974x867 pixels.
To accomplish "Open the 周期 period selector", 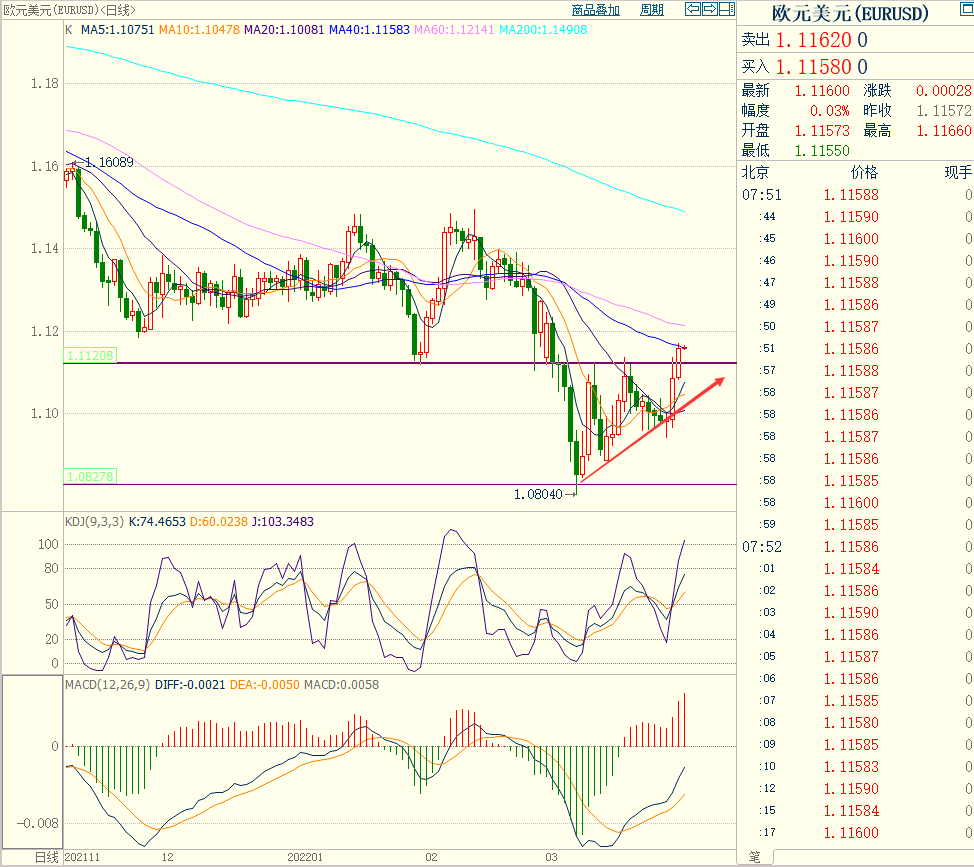I will point(651,10).
